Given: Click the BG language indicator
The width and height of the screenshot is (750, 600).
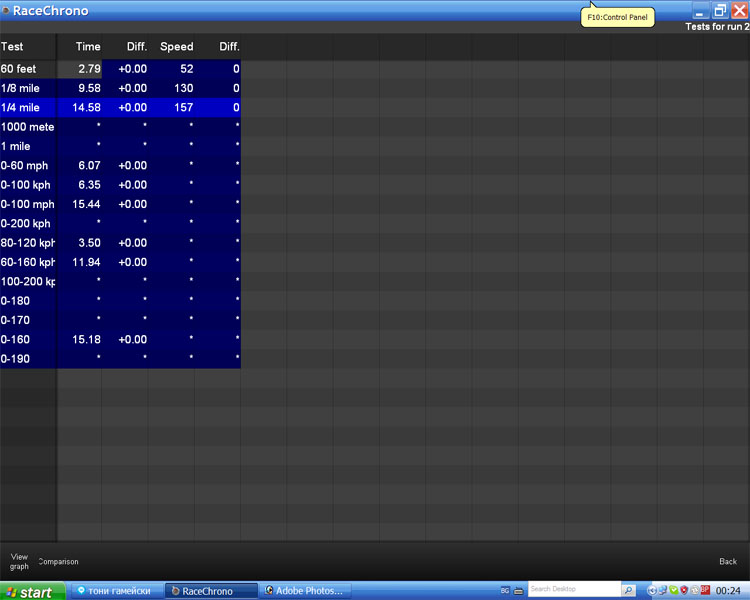Looking at the screenshot, I should pyautogui.click(x=505, y=591).
